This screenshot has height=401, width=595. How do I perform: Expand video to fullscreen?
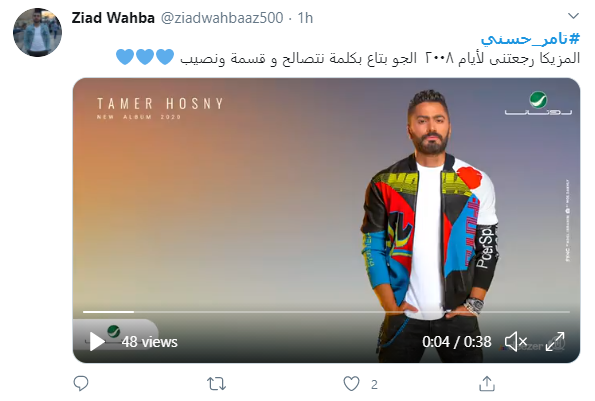(555, 341)
